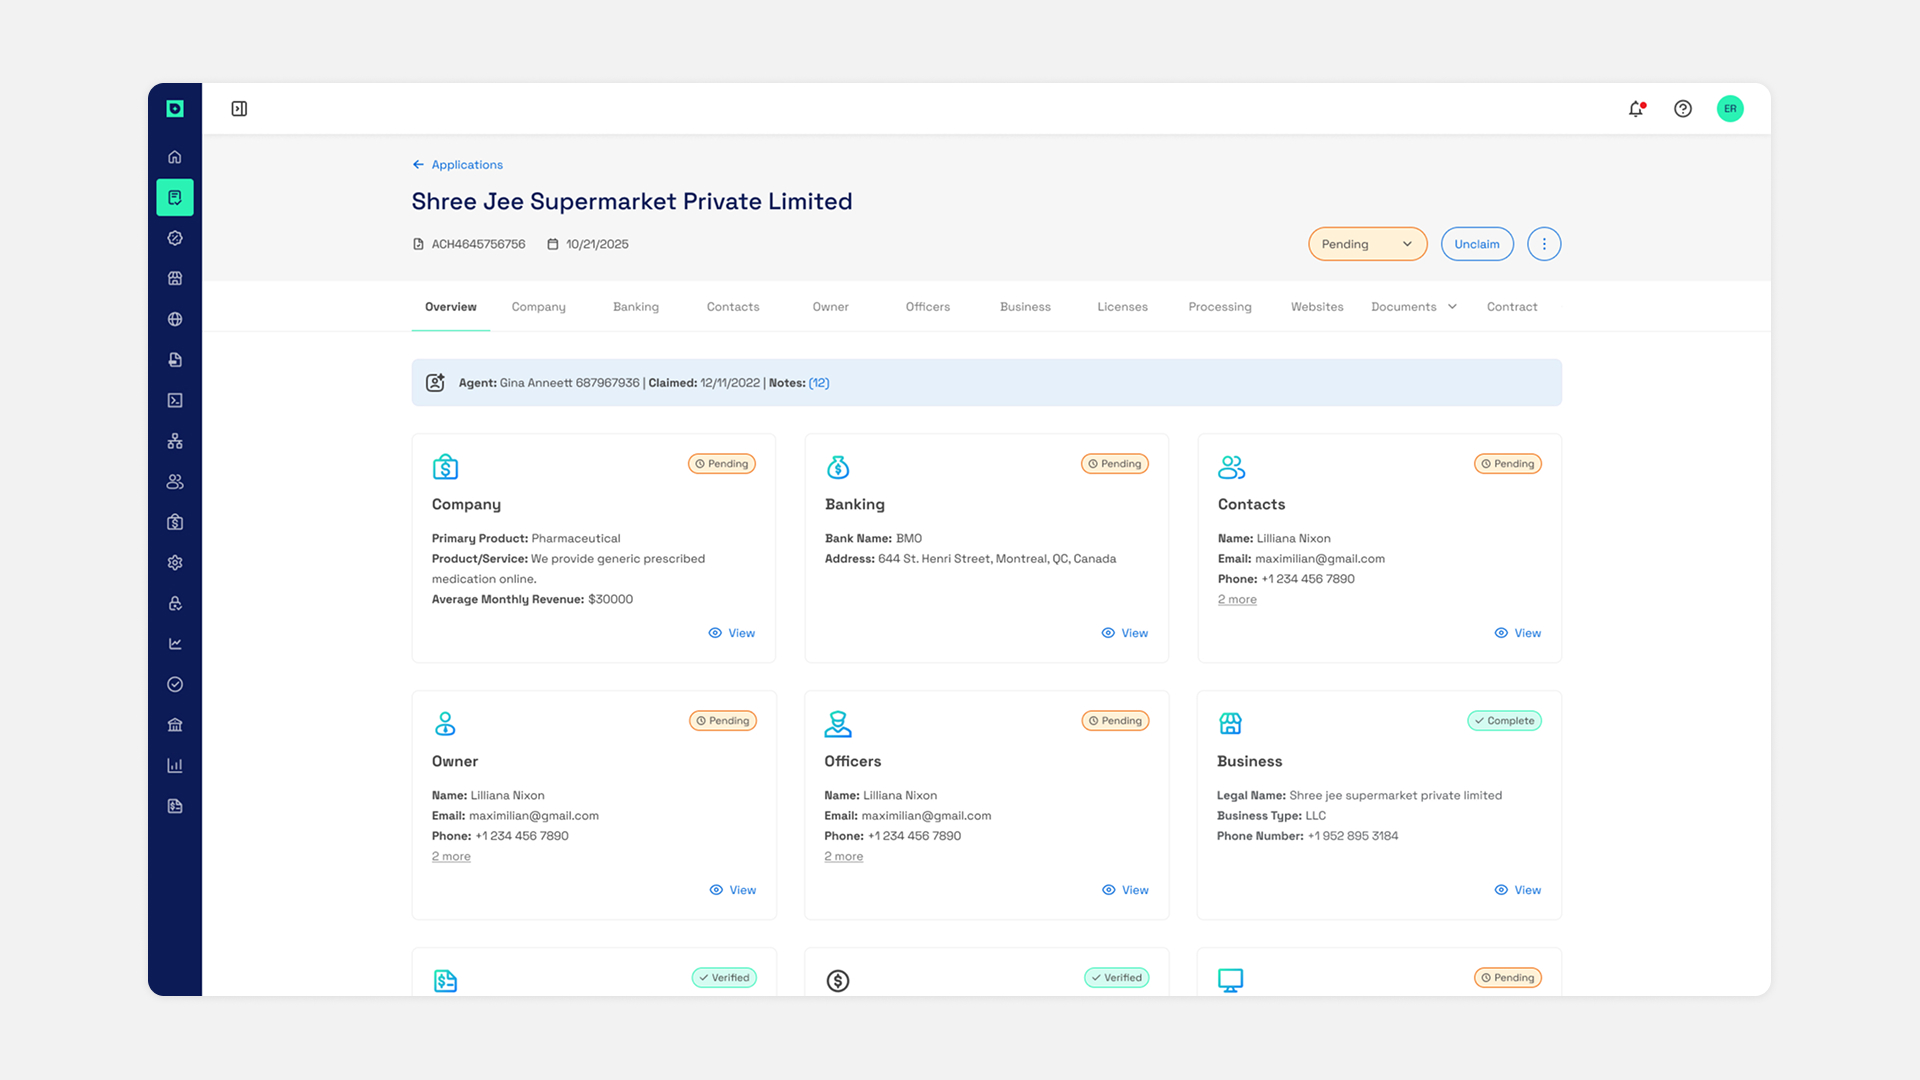Switch to the Processing tab
The image size is (1920, 1080).
pos(1219,307)
